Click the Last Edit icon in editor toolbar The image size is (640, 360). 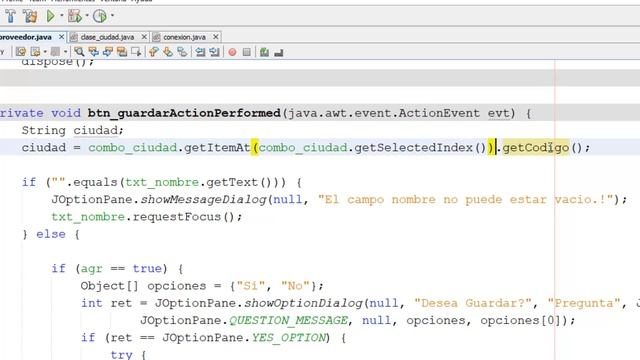(21, 52)
